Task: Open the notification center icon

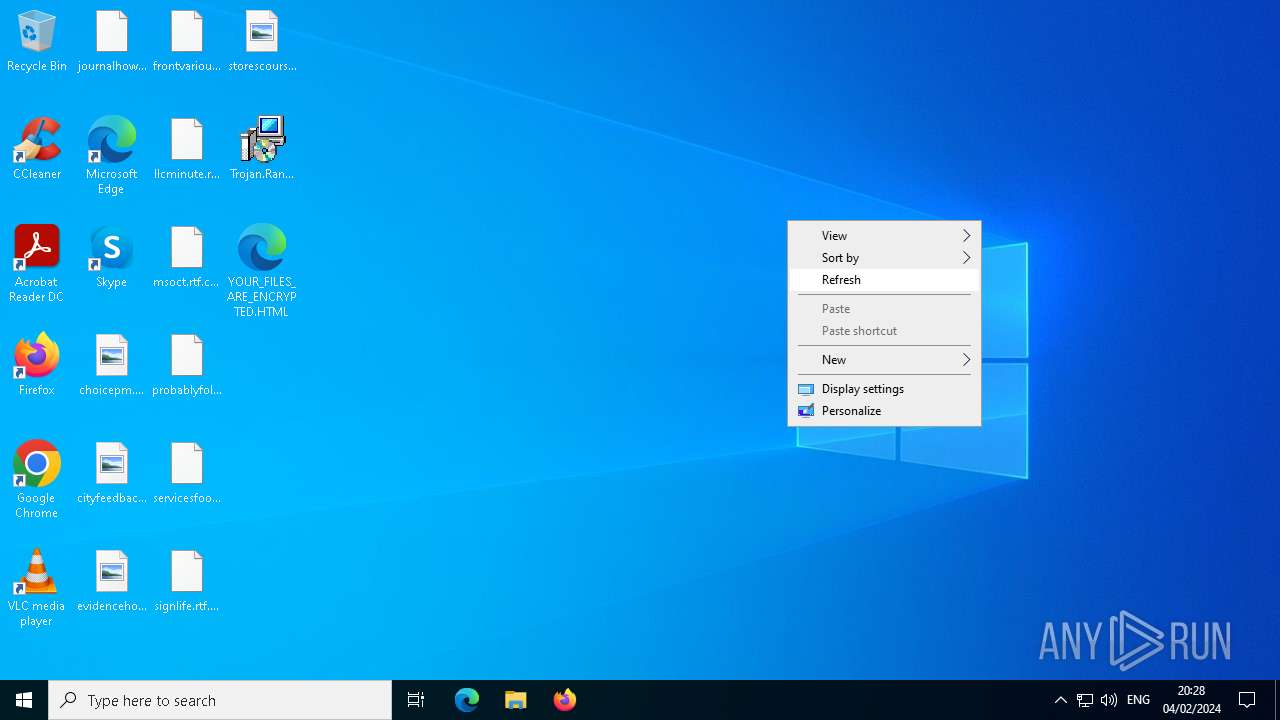Action: coord(1248,700)
